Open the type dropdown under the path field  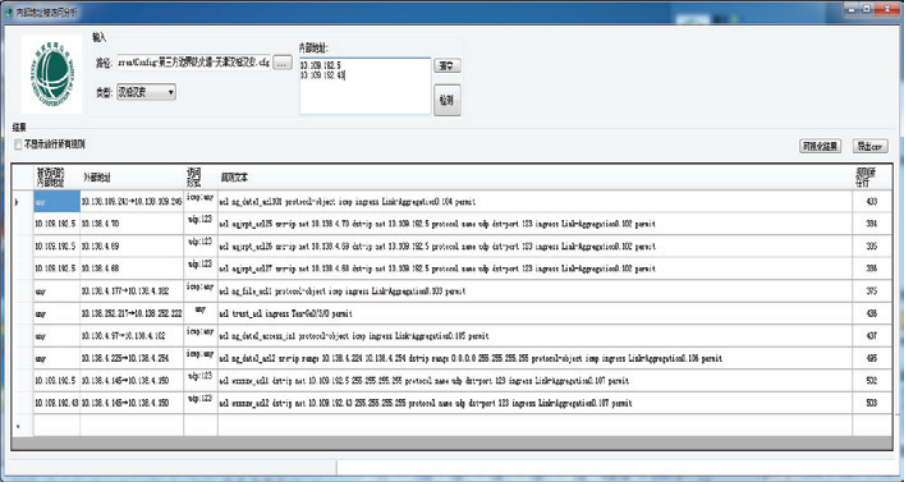pyautogui.click(x=147, y=92)
